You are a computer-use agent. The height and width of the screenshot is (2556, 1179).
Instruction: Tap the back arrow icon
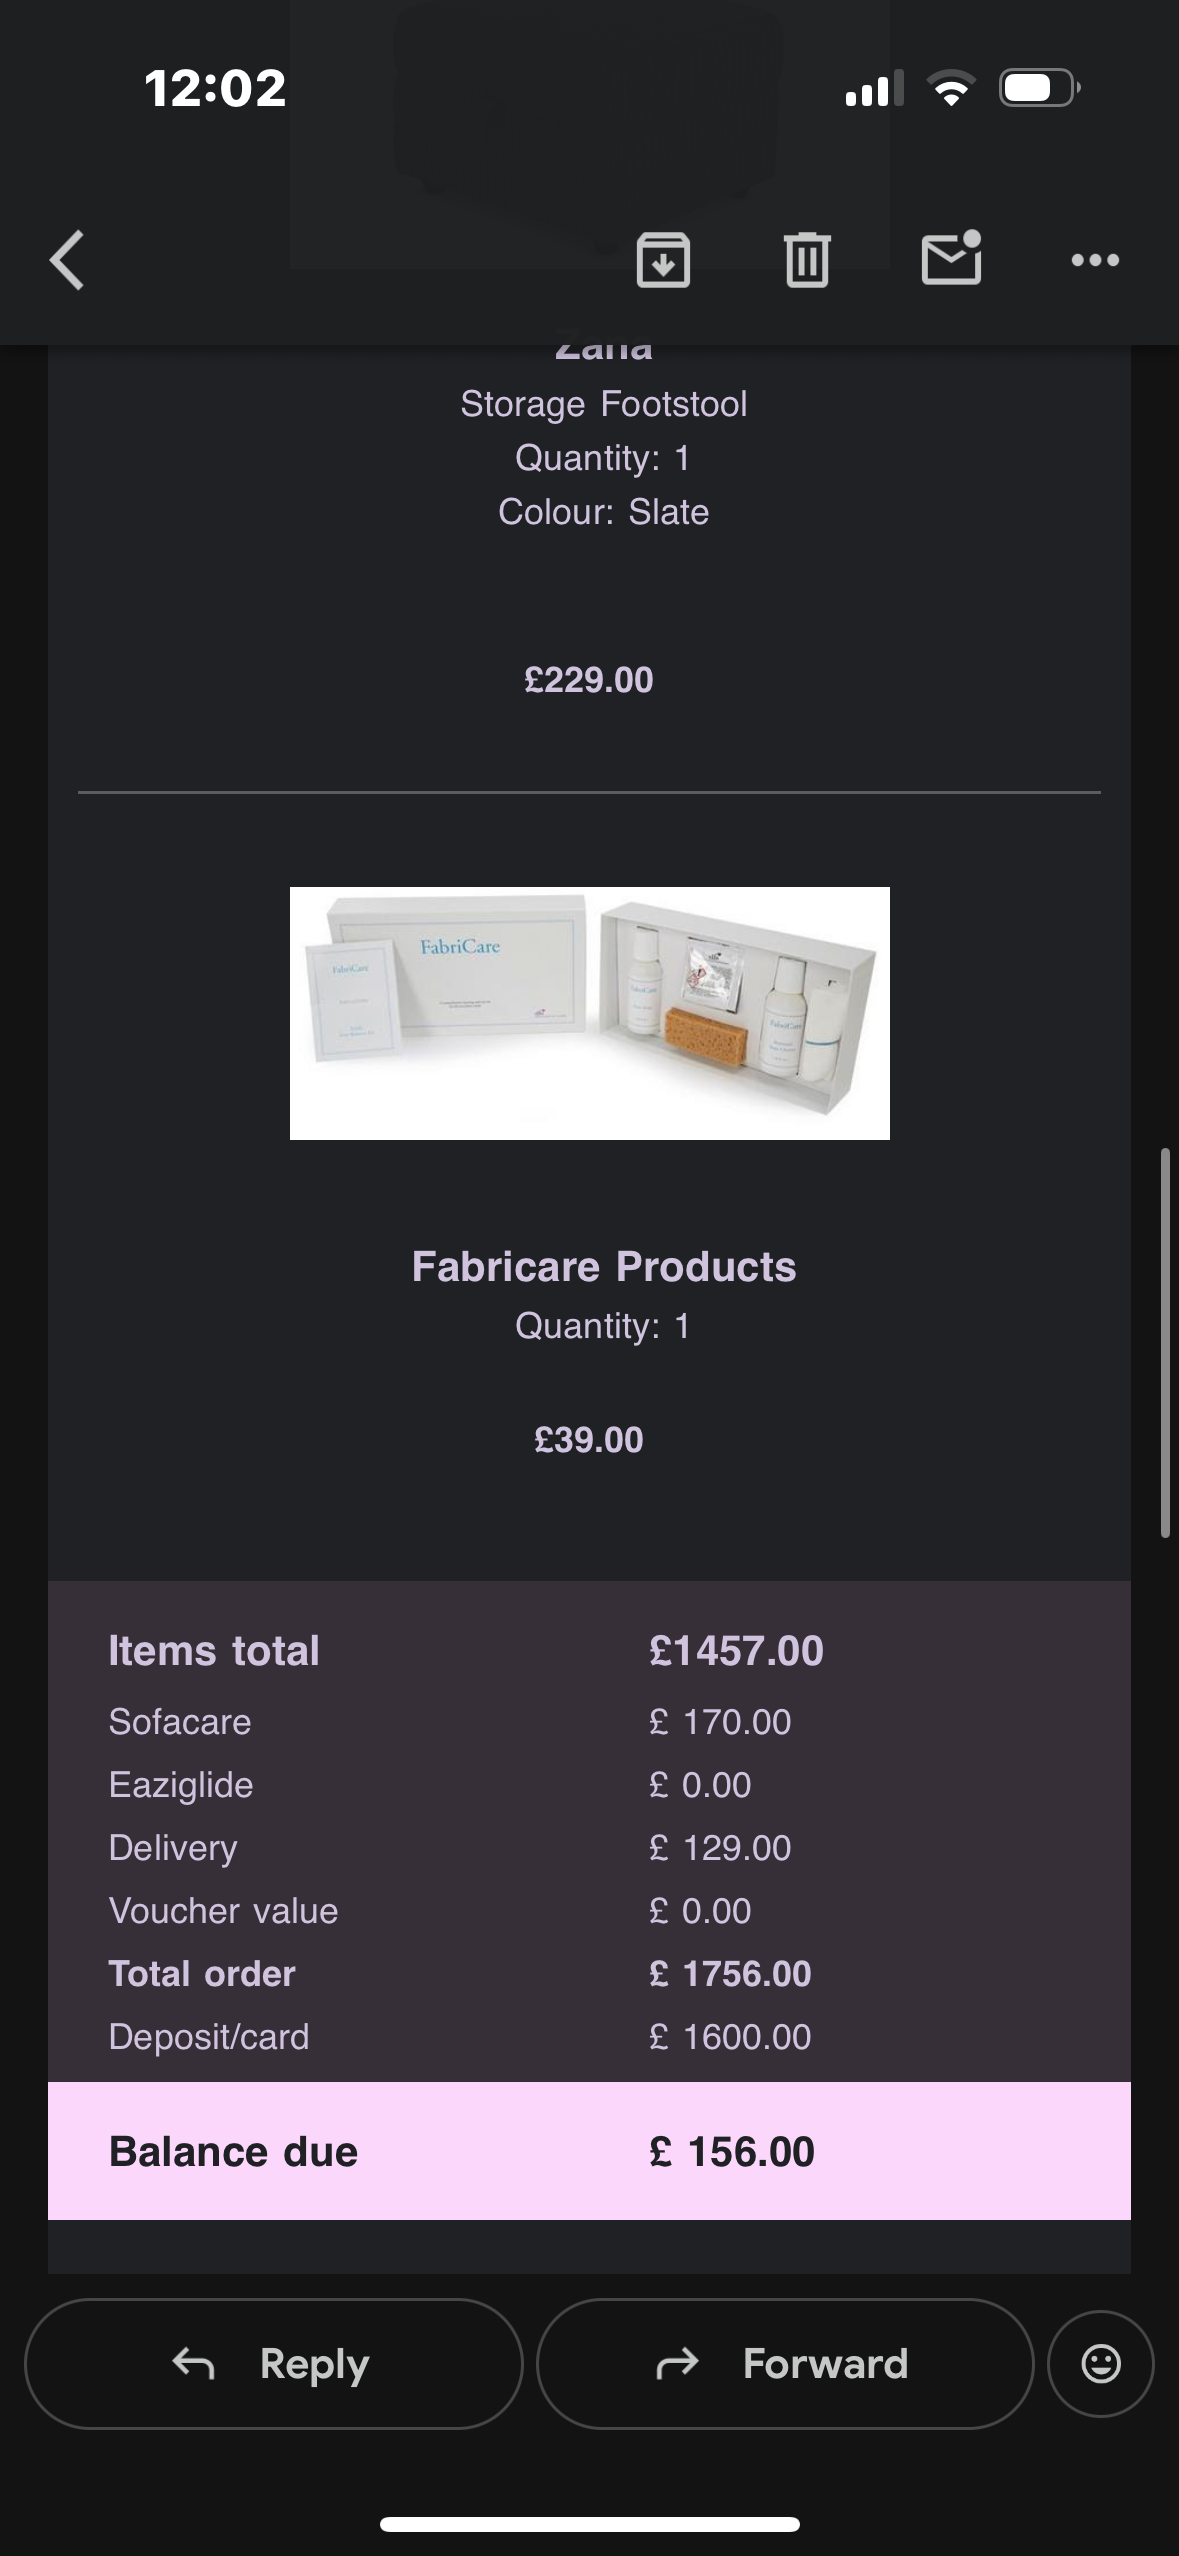(x=67, y=260)
